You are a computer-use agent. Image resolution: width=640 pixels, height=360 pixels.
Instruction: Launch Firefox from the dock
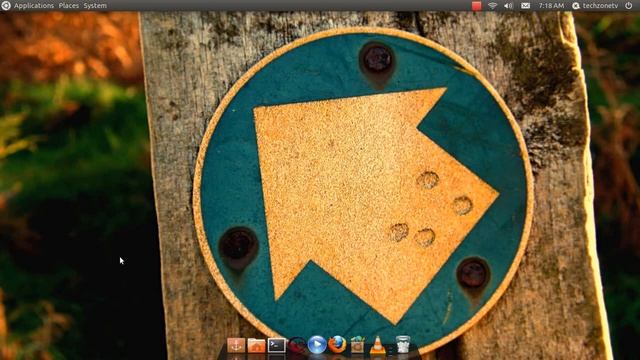click(337, 345)
